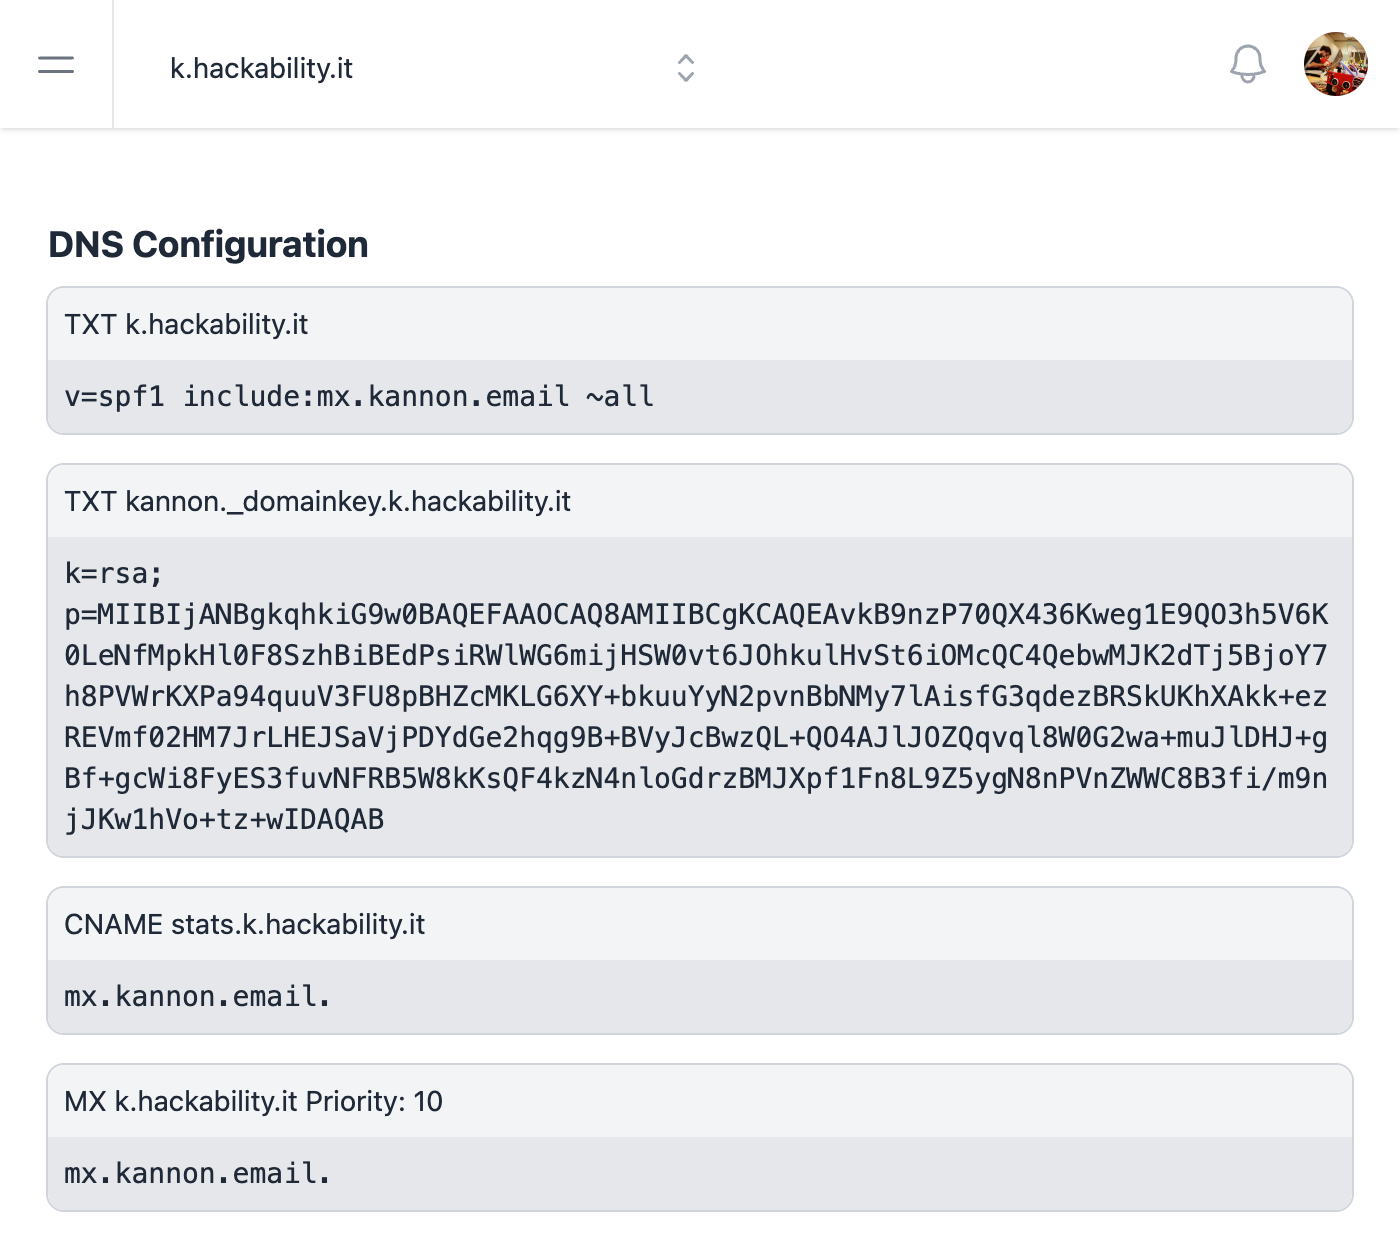Select the SPF value 'v=spf1 include:mx.kannon.email ~all'
Image resolution: width=1400 pixels, height=1254 pixels.
point(359,397)
